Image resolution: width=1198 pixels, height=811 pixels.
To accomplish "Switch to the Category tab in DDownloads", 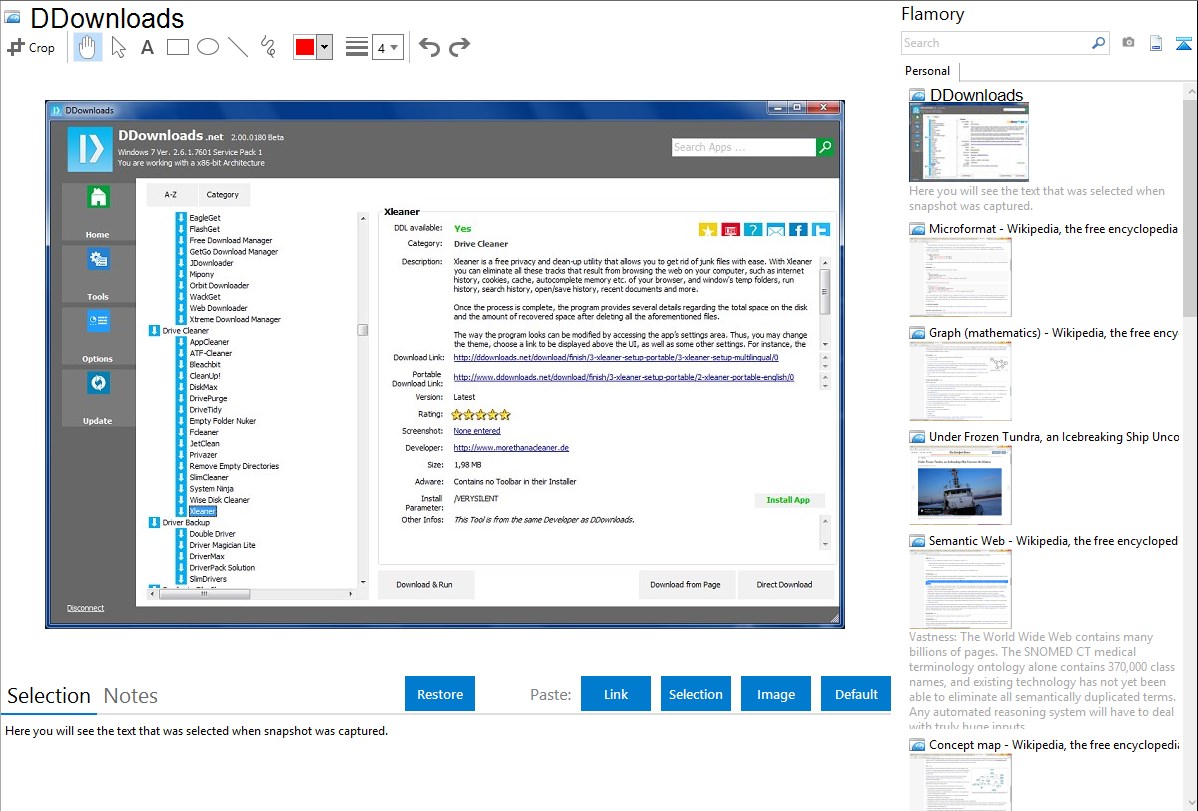I will click(222, 195).
